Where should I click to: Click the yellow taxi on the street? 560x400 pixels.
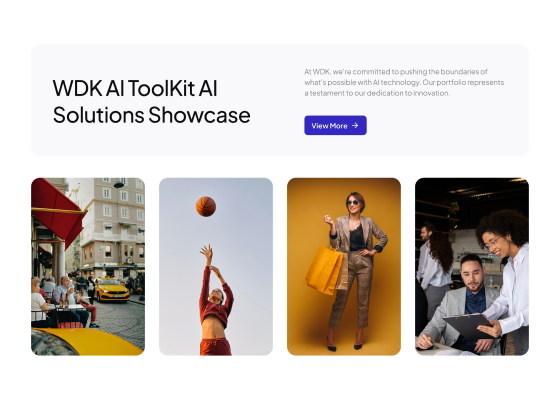pyautogui.click(x=111, y=289)
